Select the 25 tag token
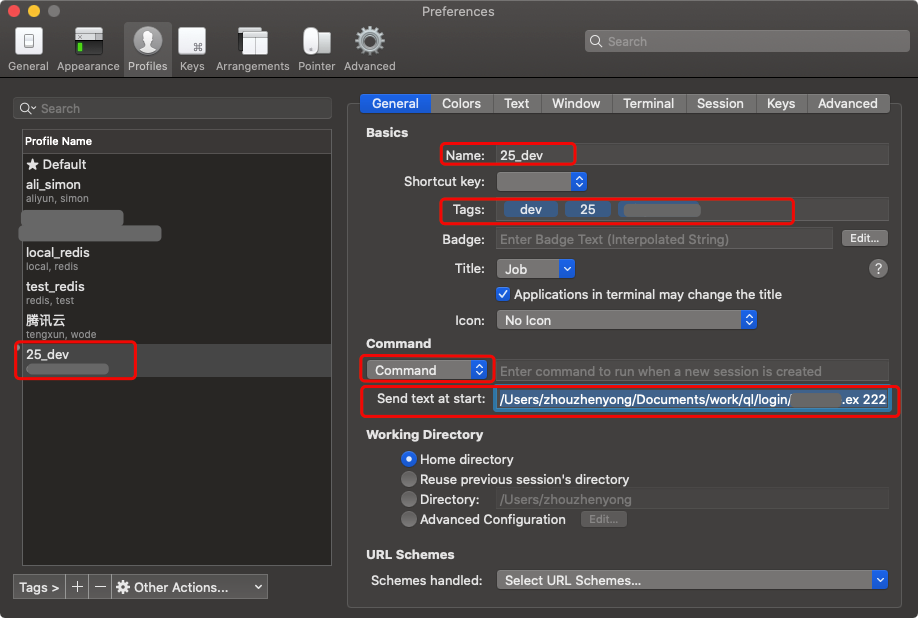The width and height of the screenshot is (918, 618). pos(587,210)
